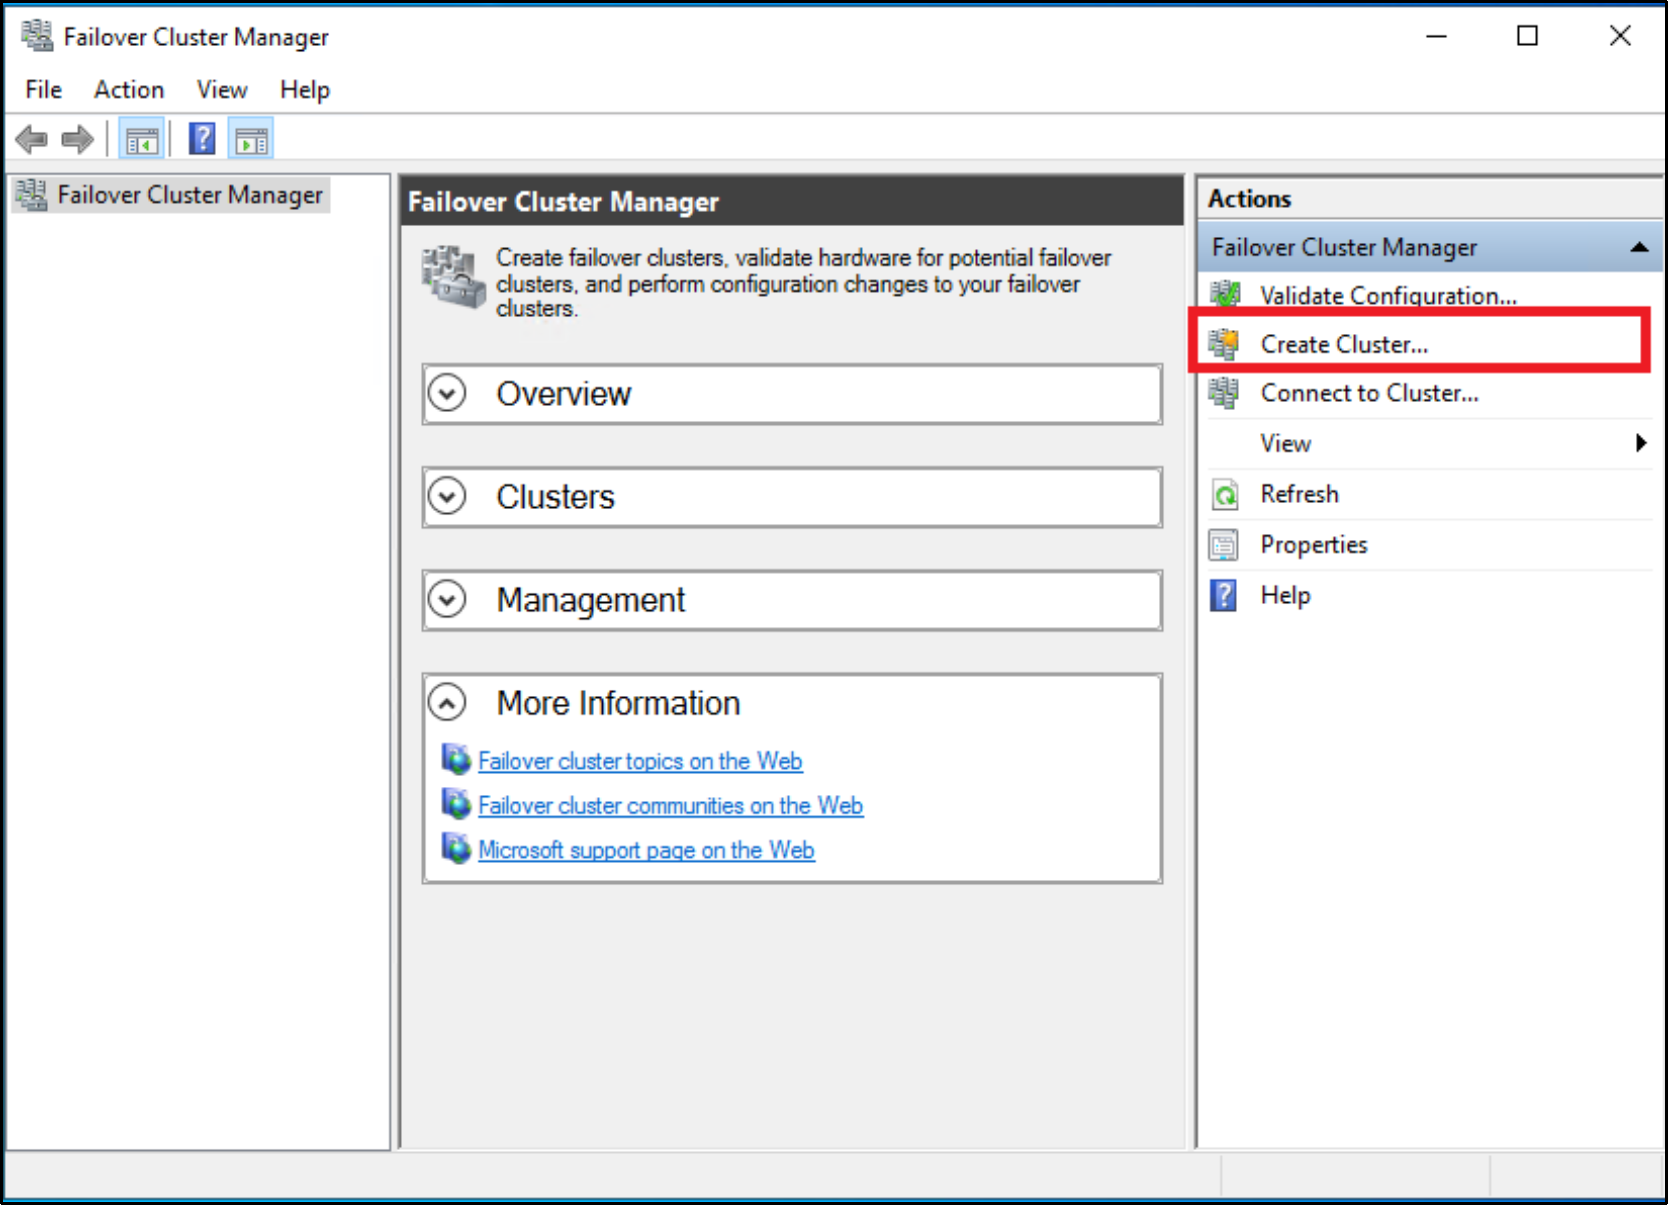
Task: Expand the Overview section chevron
Action: click(447, 394)
